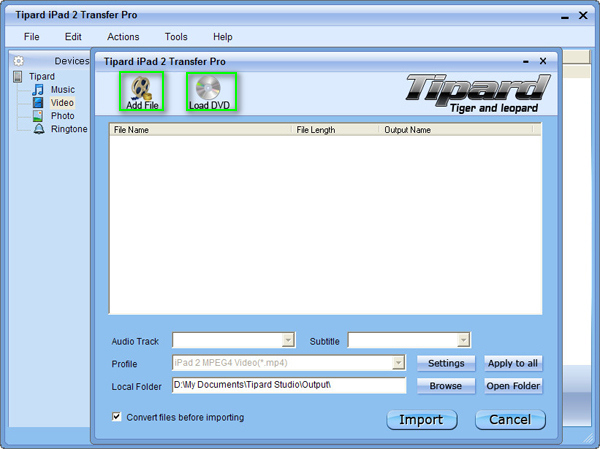Click the Import button
600x449 pixels.
click(422, 420)
